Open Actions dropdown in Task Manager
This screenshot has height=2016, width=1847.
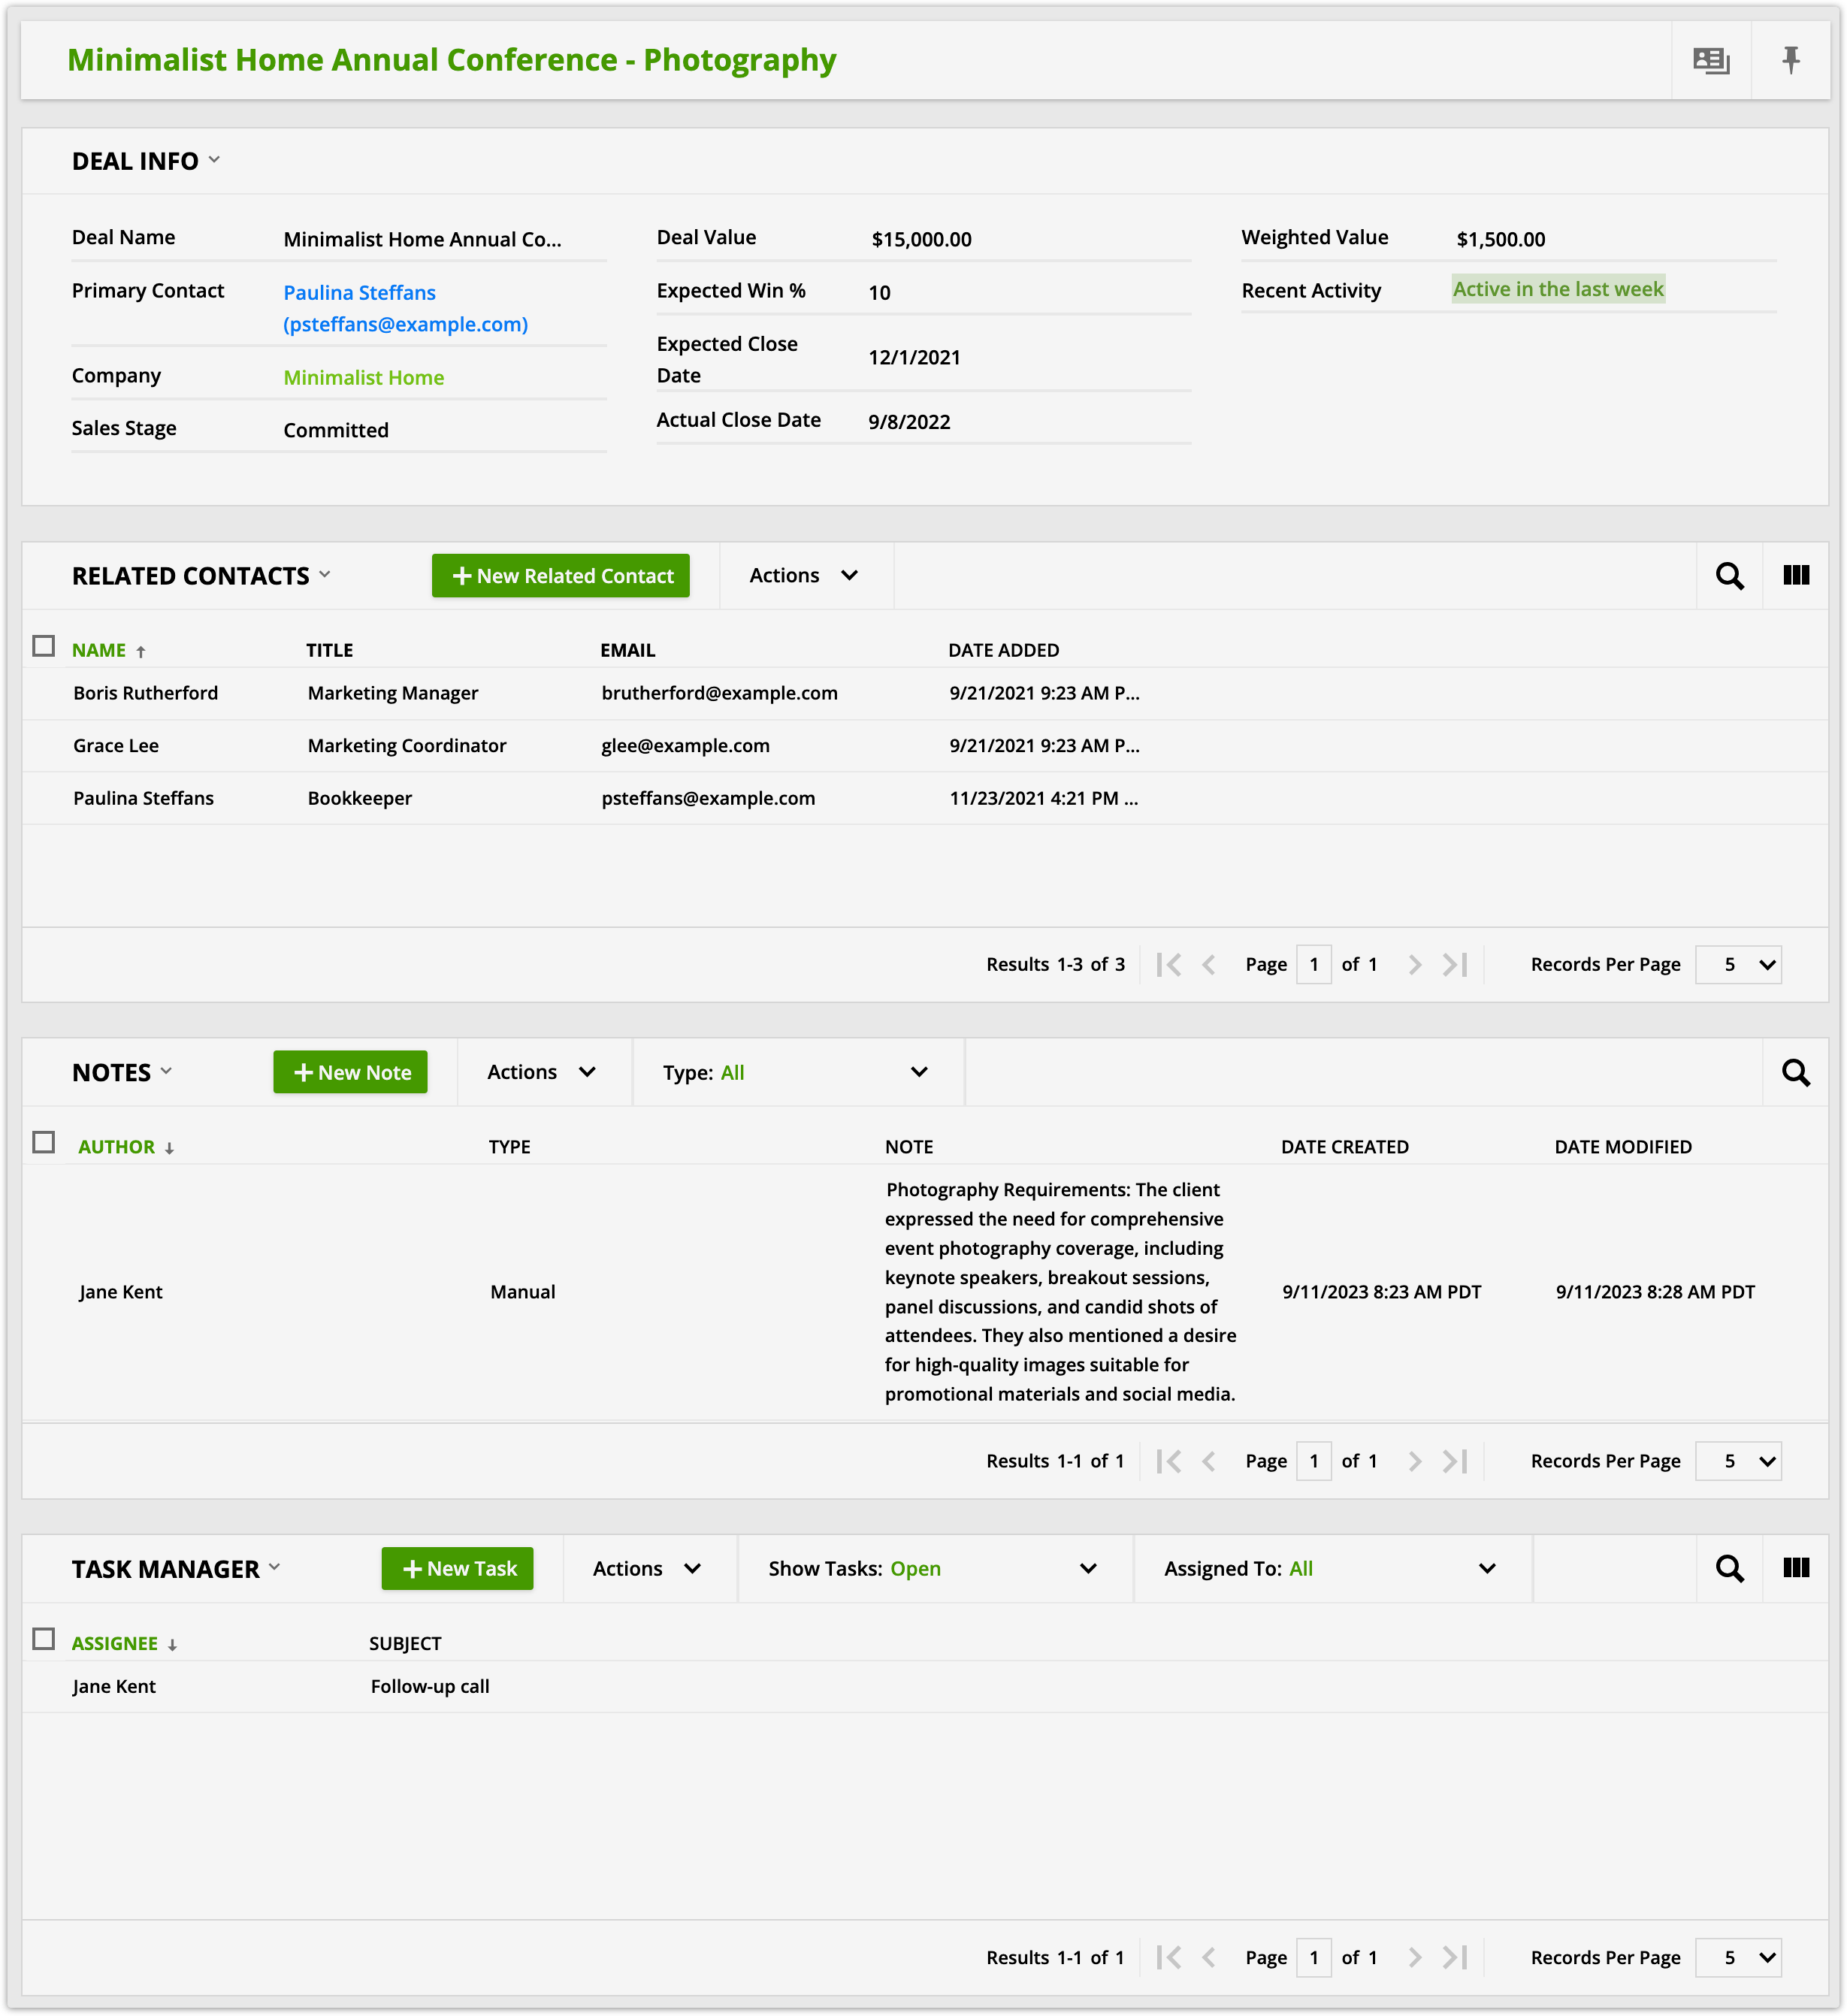pos(649,1568)
